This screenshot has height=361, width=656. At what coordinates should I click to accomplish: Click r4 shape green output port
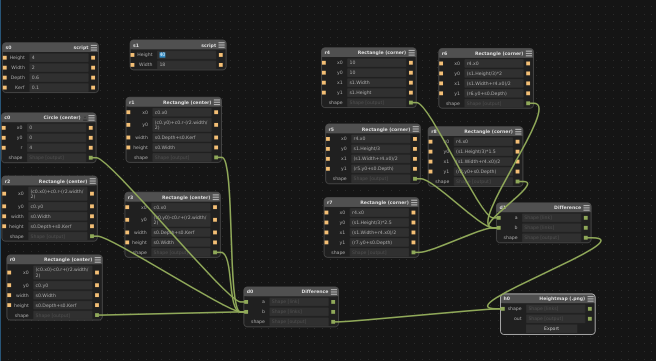(411, 102)
